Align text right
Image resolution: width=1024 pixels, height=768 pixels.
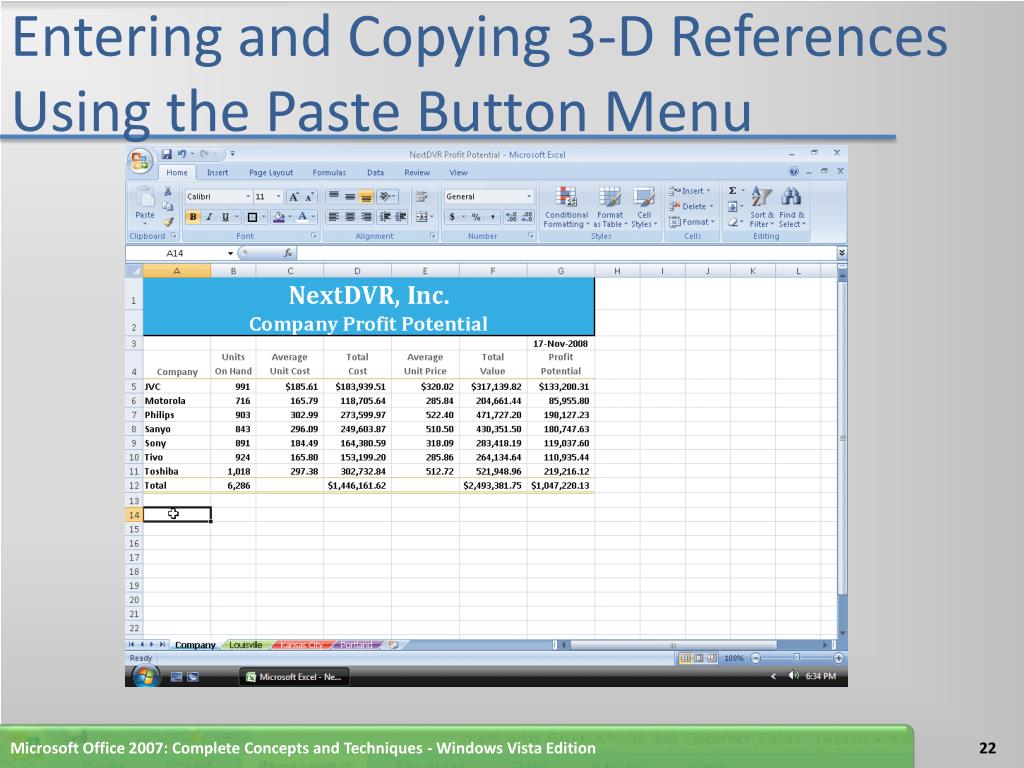click(x=366, y=217)
